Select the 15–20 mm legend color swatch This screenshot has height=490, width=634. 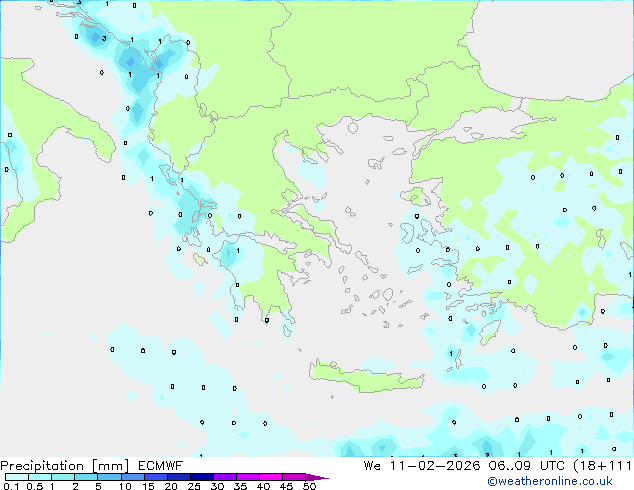155,477
